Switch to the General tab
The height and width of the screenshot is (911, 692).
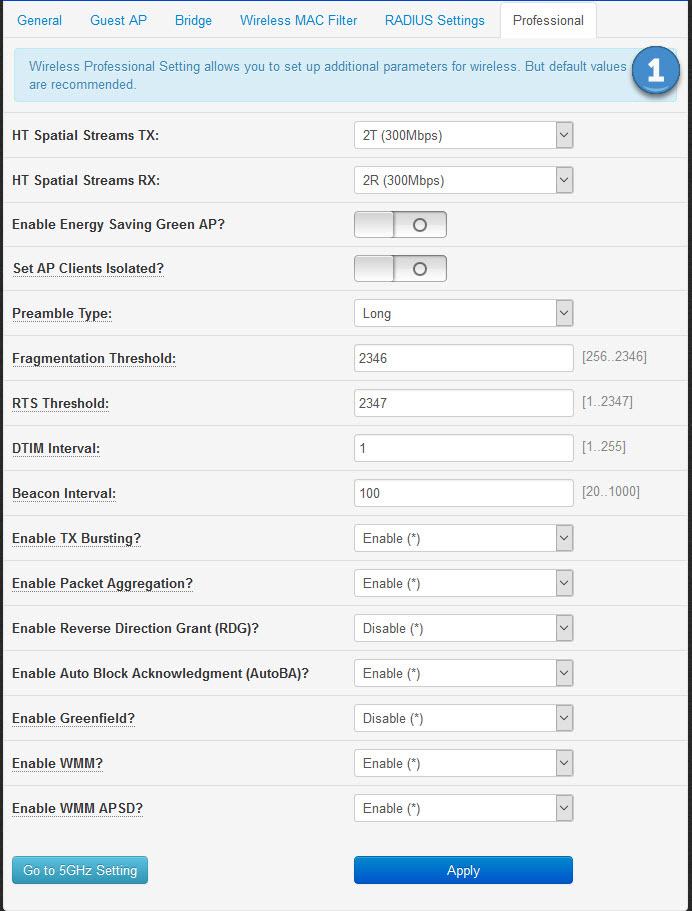click(40, 20)
